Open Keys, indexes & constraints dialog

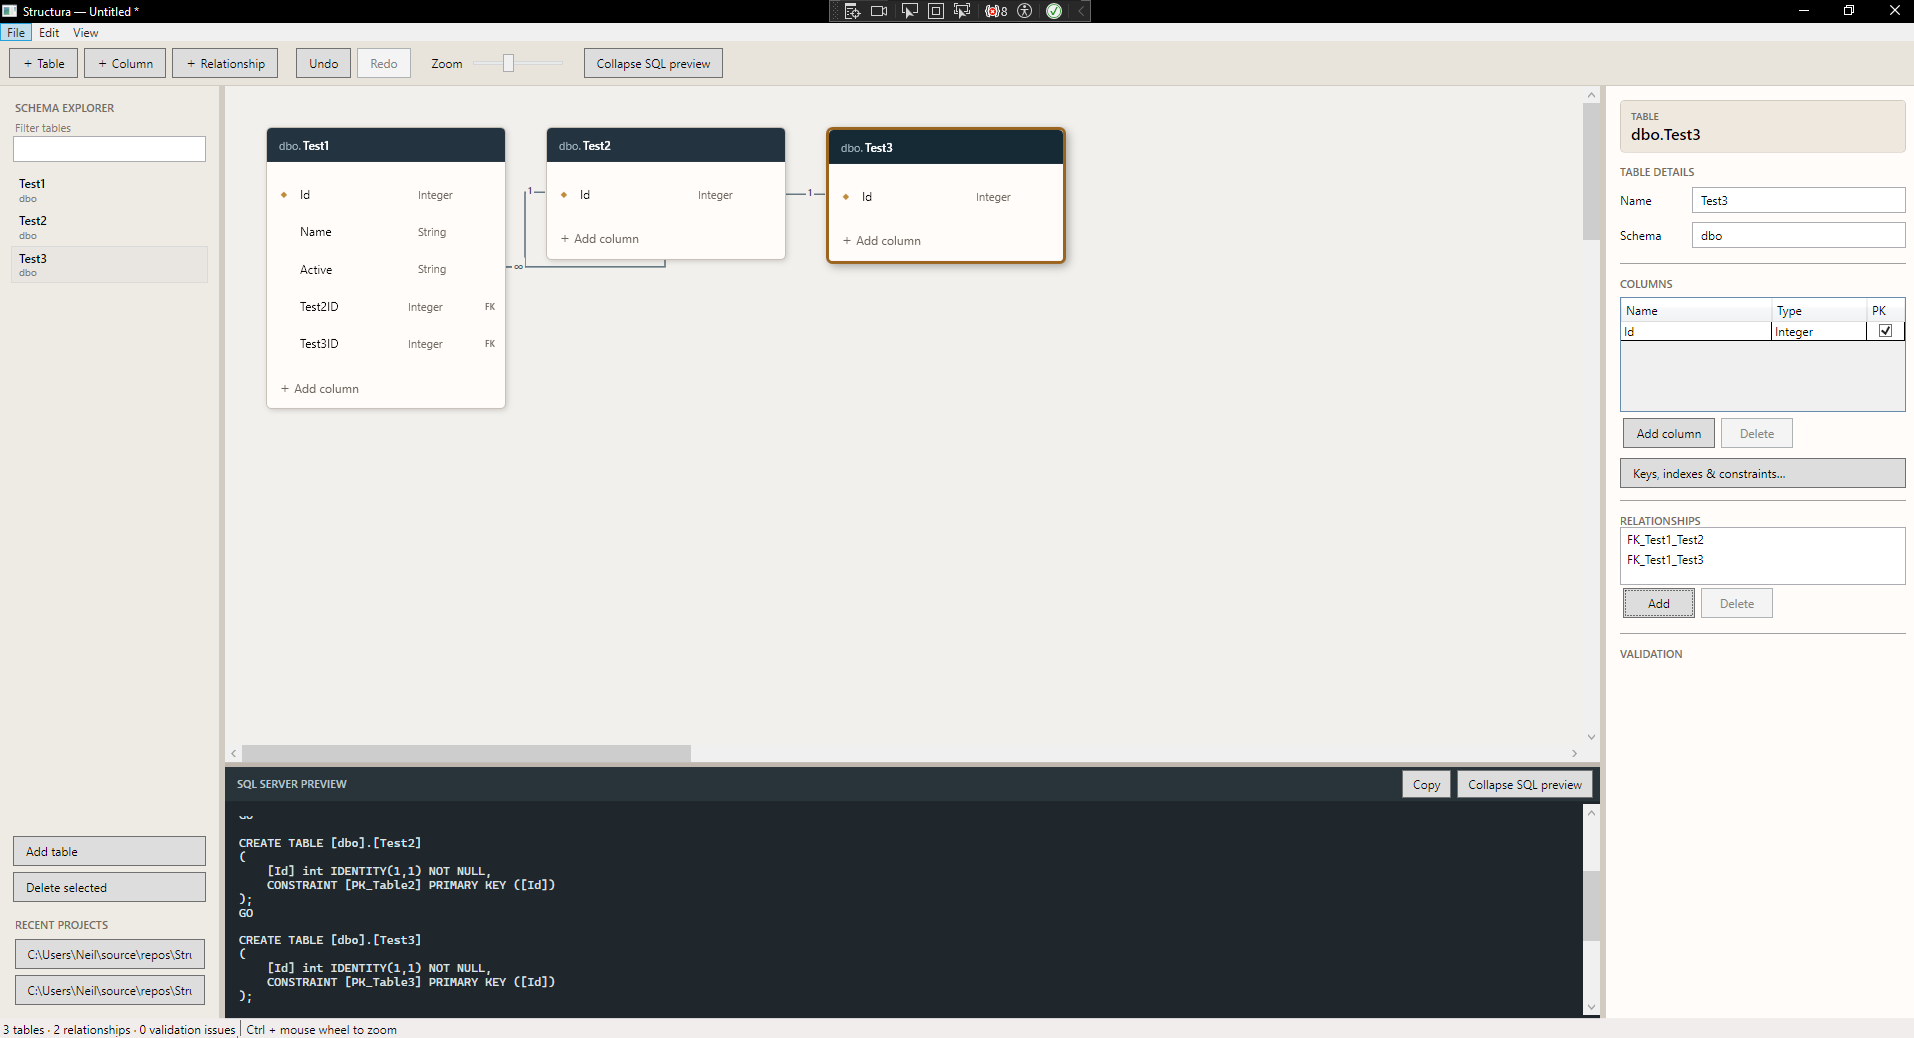point(1762,473)
